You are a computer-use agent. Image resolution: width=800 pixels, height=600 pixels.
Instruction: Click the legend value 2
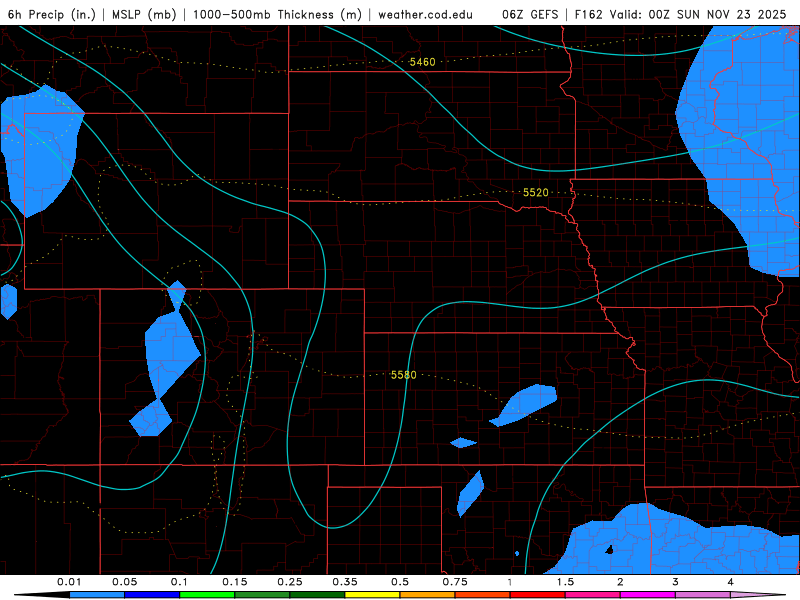pyautogui.click(x=620, y=582)
